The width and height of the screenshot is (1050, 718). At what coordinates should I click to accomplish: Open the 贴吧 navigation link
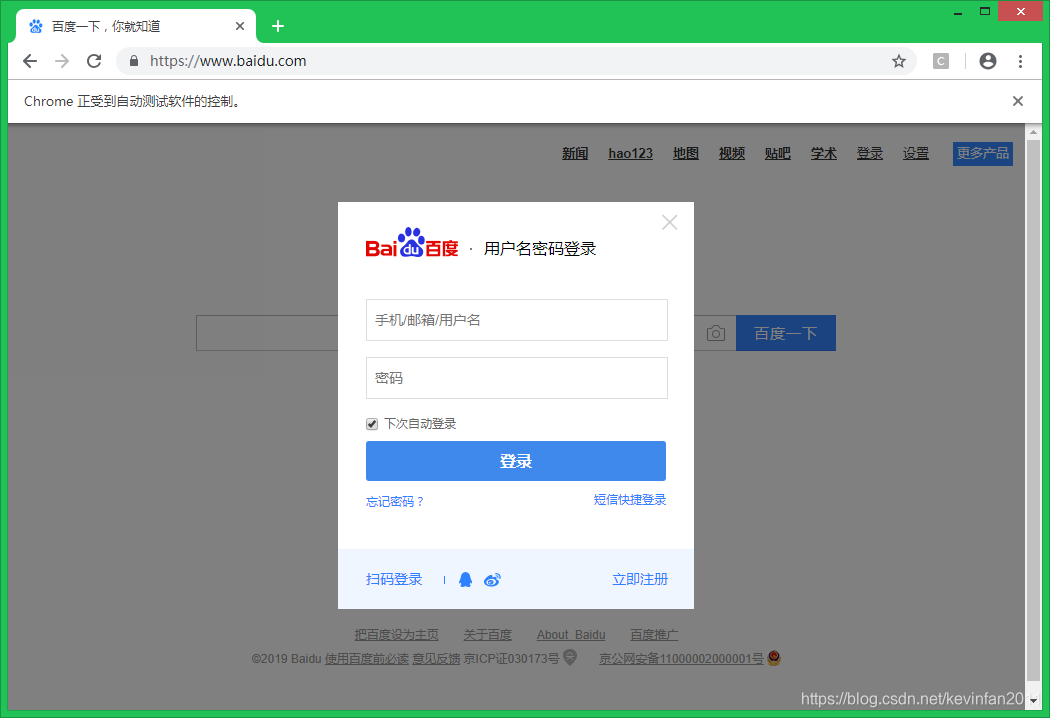coord(777,153)
